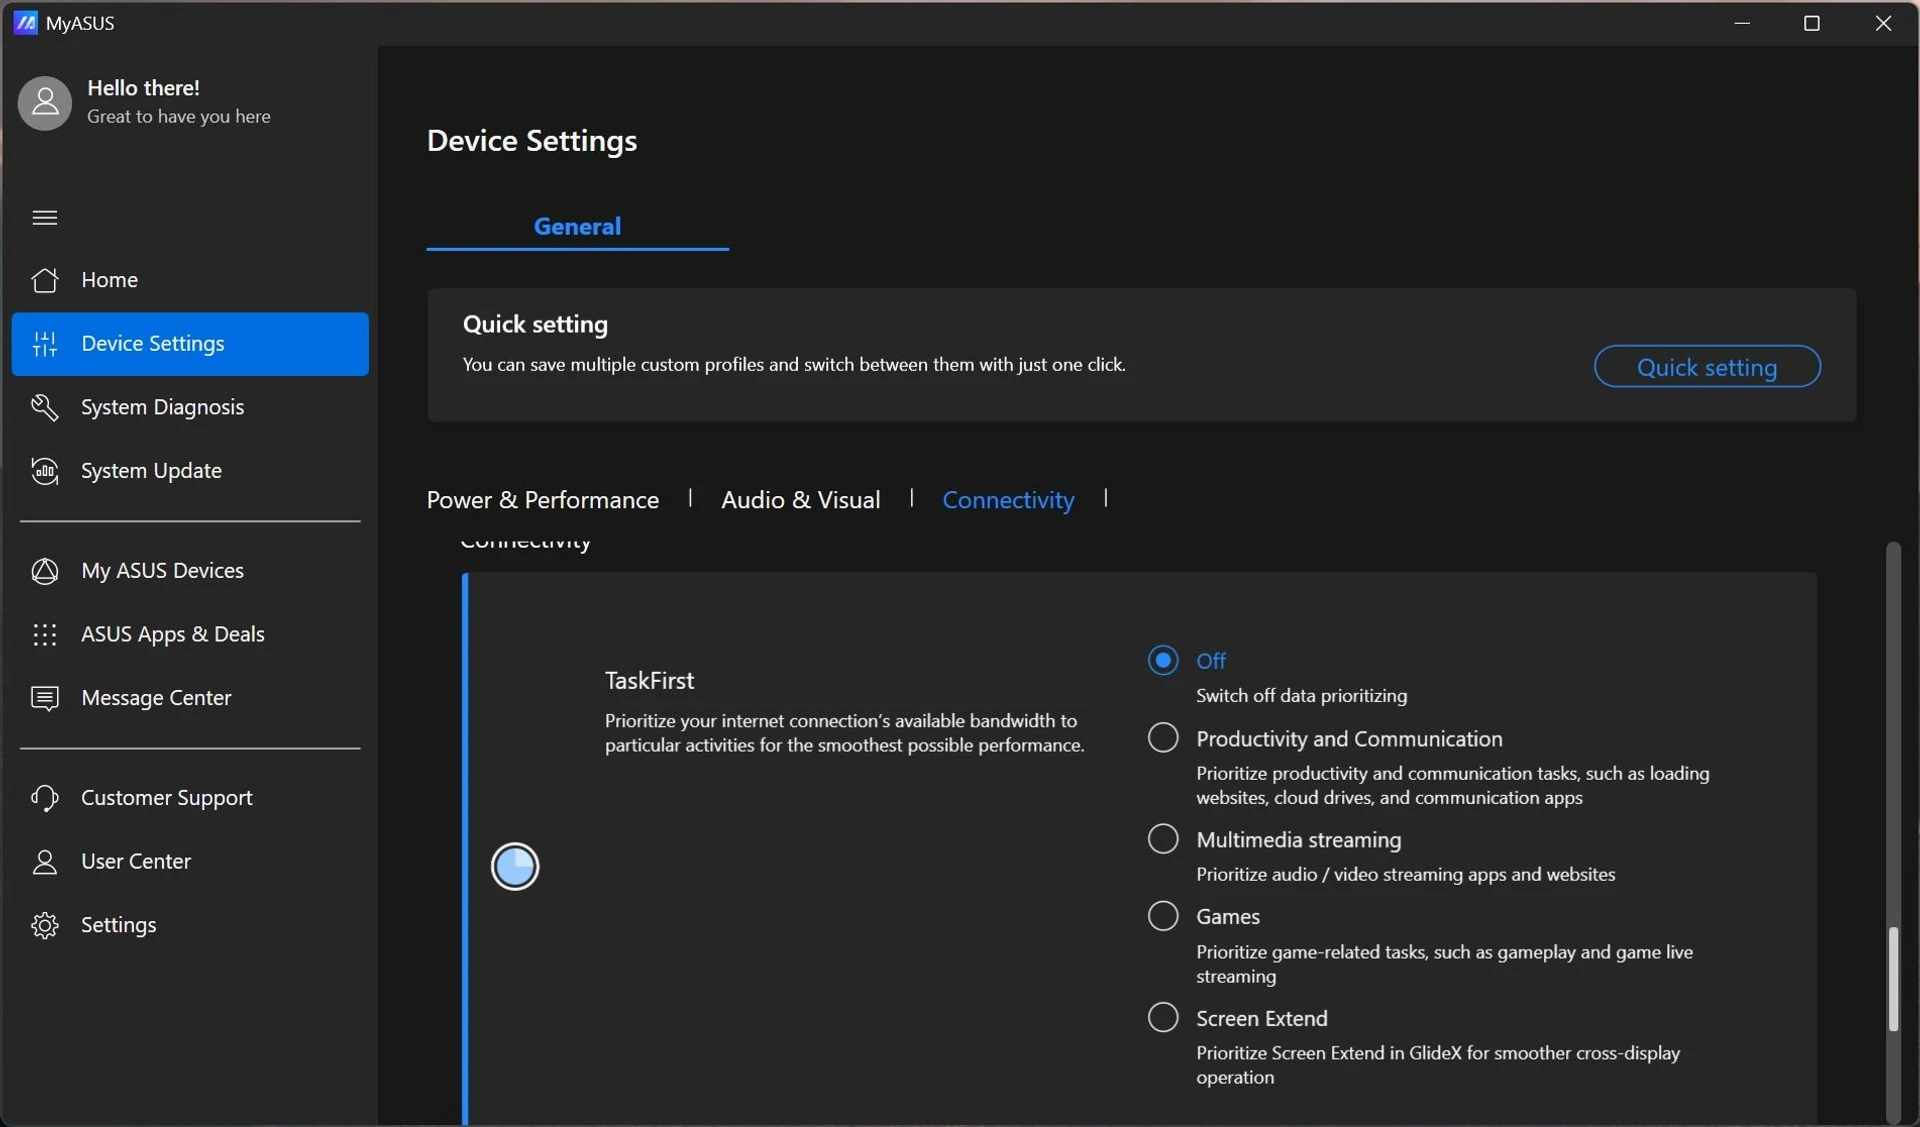Select Multimedia streaming radio button
Image resolution: width=1920 pixels, height=1127 pixels.
pyautogui.click(x=1163, y=839)
